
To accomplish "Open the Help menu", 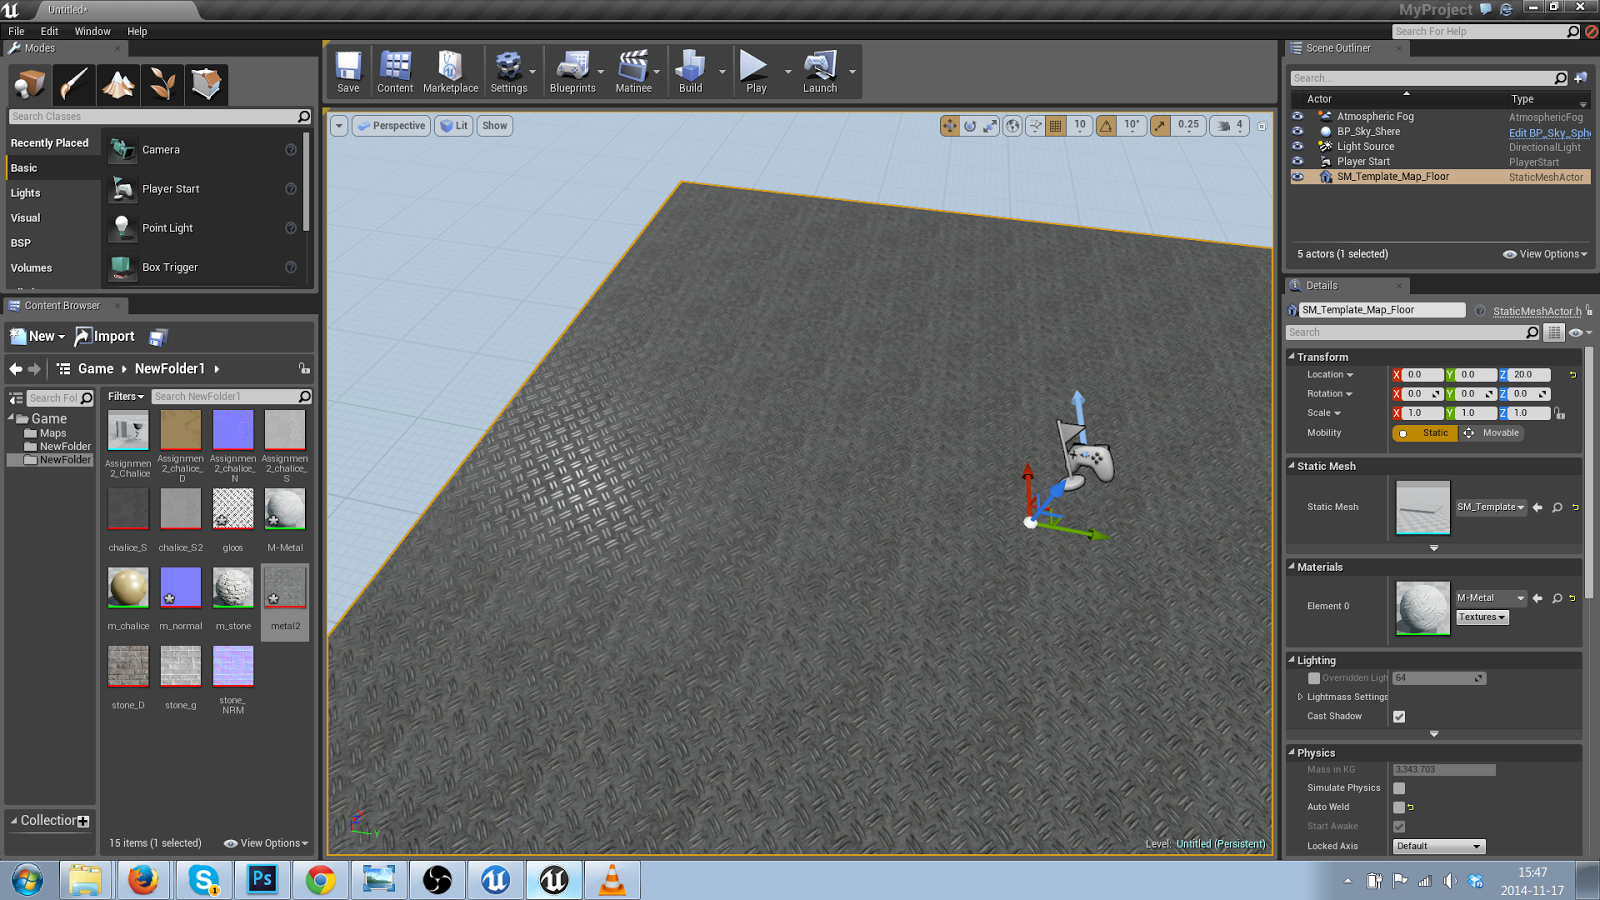I will pos(137,31).
